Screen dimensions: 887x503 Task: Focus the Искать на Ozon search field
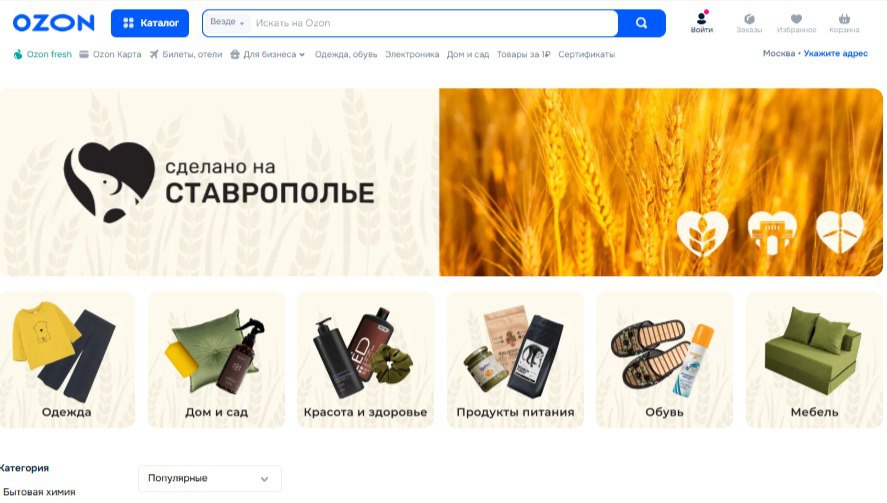tap(433, 23)
